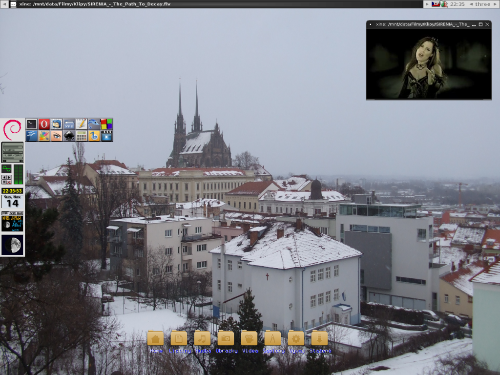500x375 pixels.
Task: Launch the eye image viewer icon
Action: 56,136
